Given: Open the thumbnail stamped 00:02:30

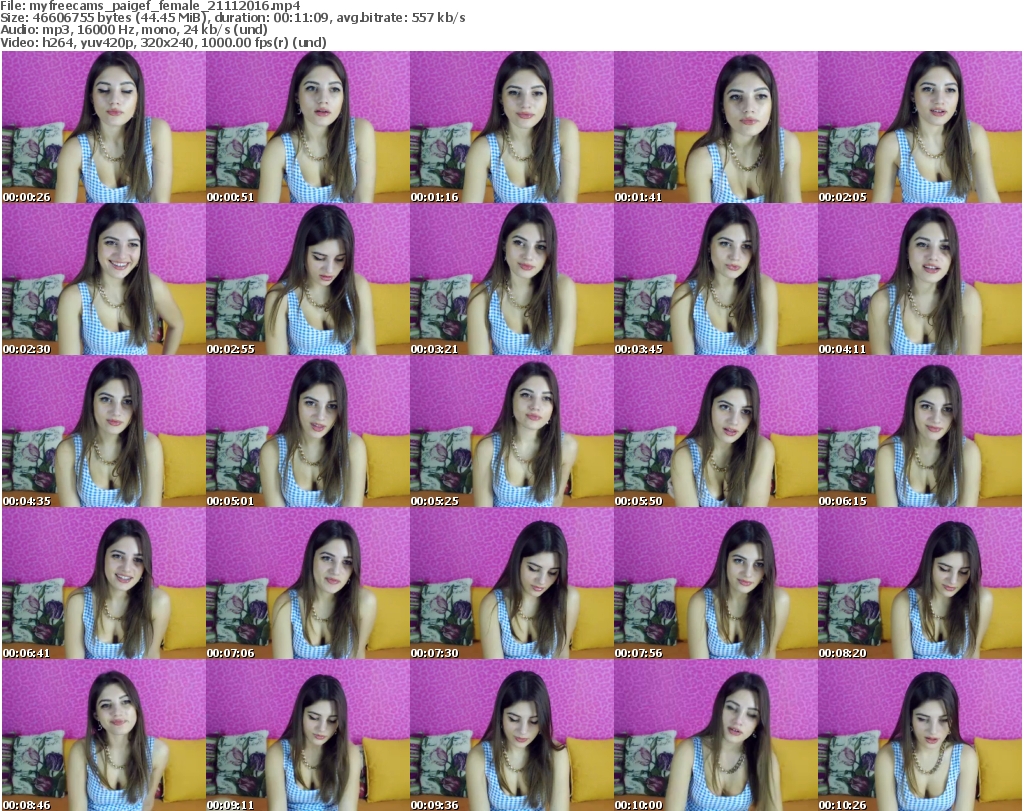Looking at the screenshot, I should [104, 279].
